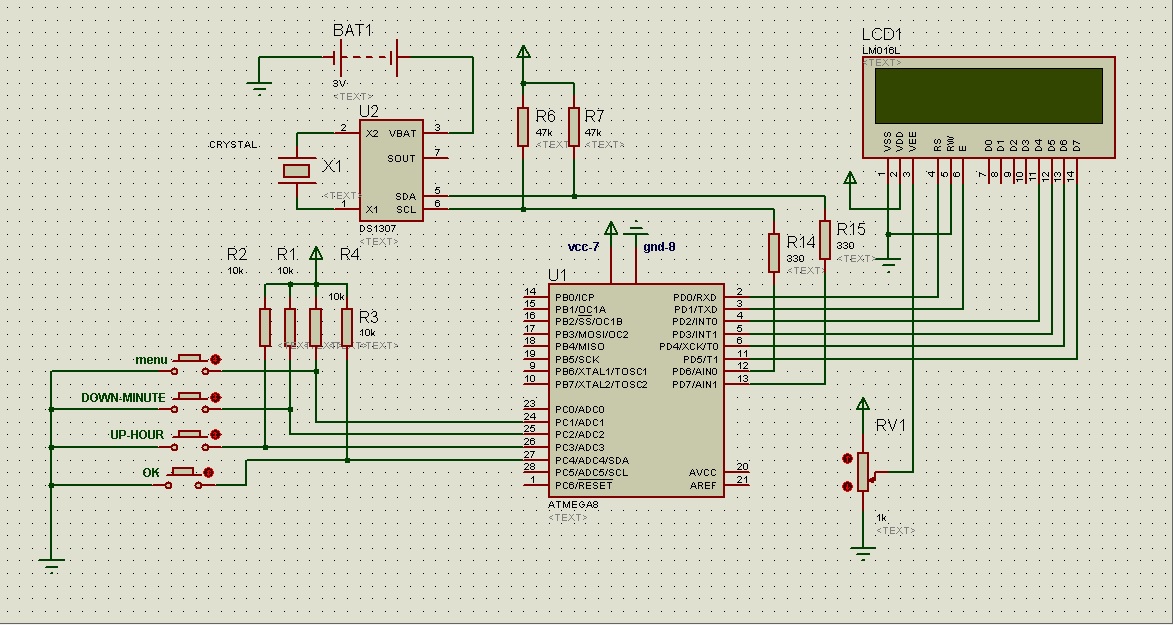Viewport: 1173px width, 625px height.
Task: Toggle the OK button red latch dot
Action: [x=209, y=472]
